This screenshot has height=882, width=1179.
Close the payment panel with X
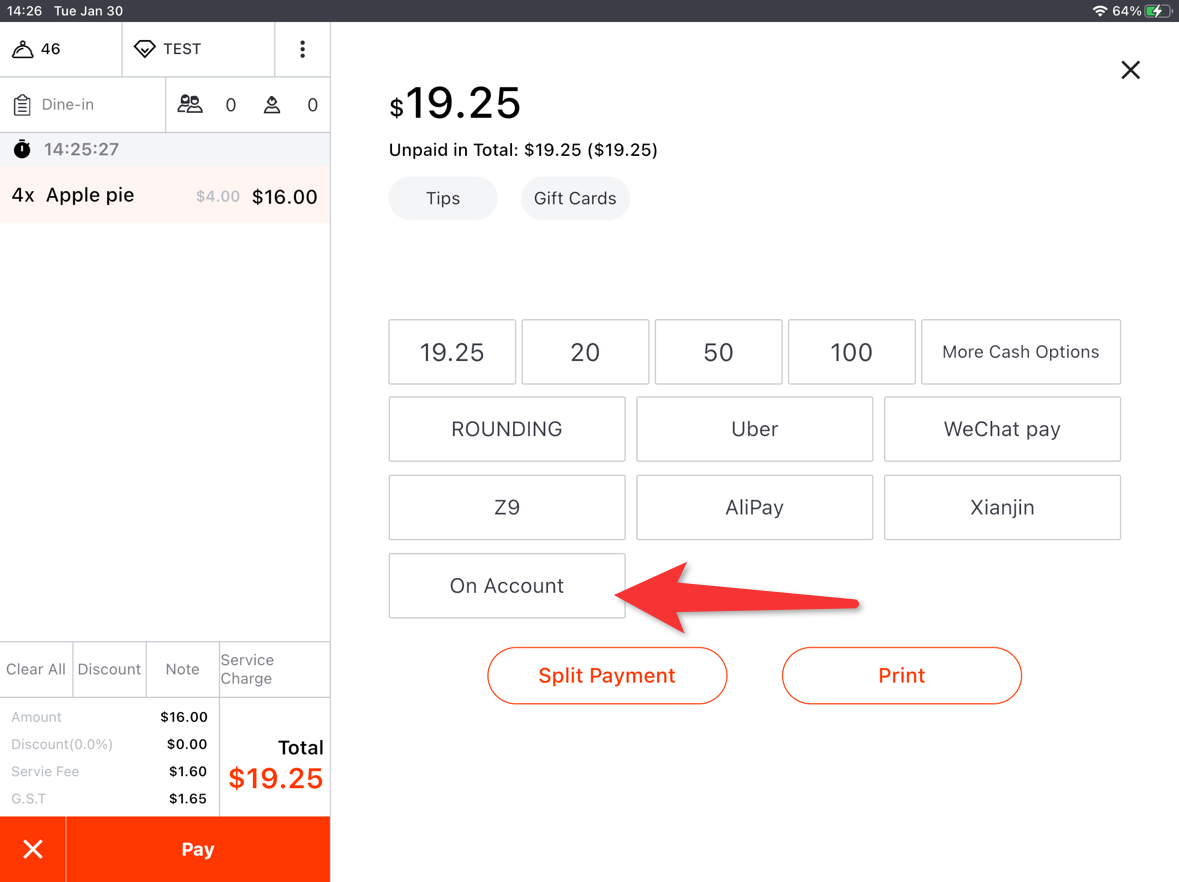pyautogui.click(x=1130, y=70)
